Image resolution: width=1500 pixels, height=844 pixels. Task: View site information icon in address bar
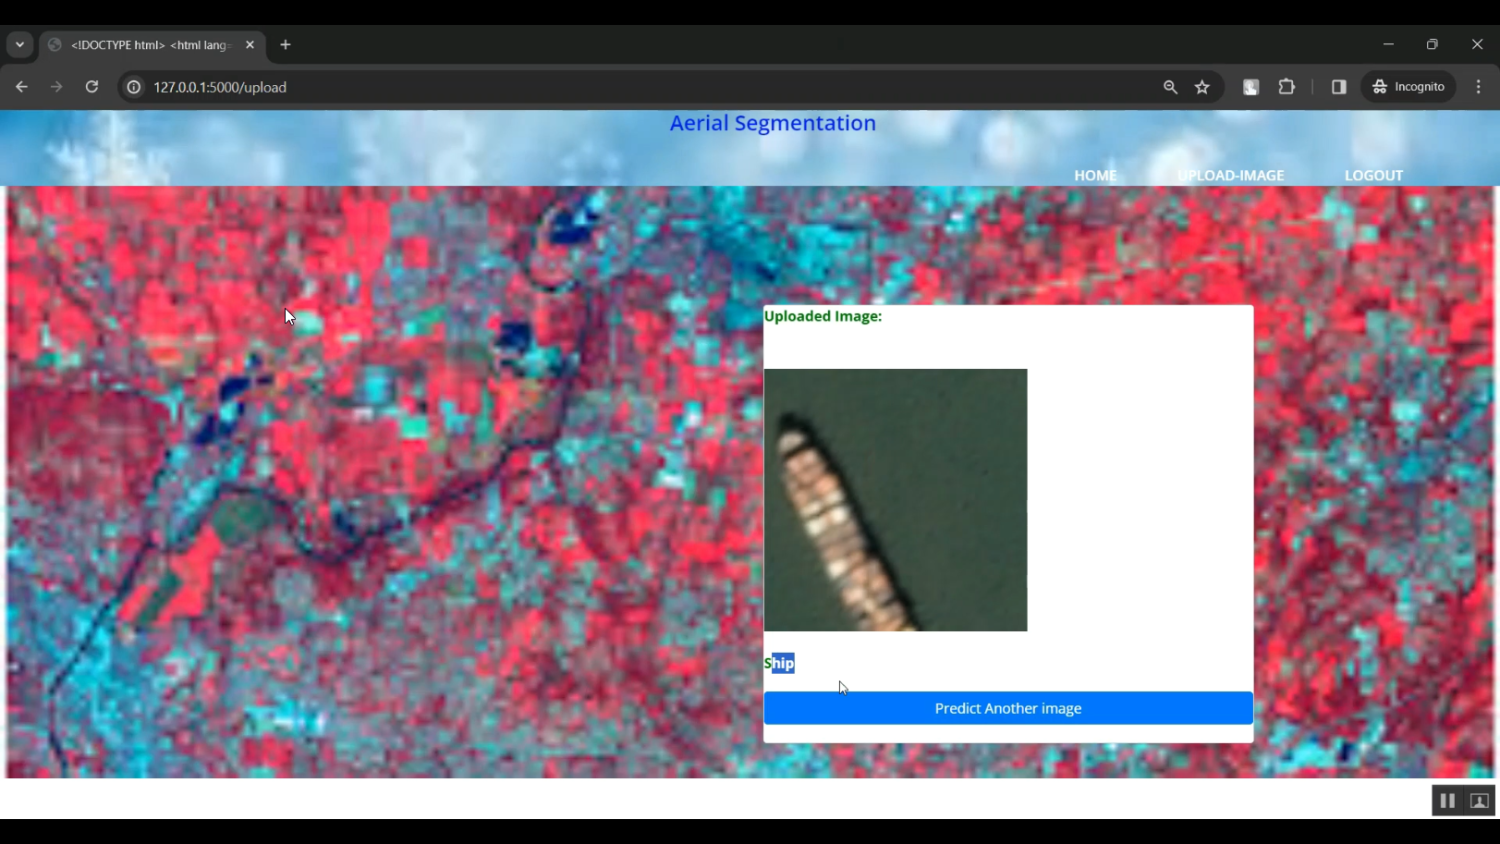coord(134,87)
